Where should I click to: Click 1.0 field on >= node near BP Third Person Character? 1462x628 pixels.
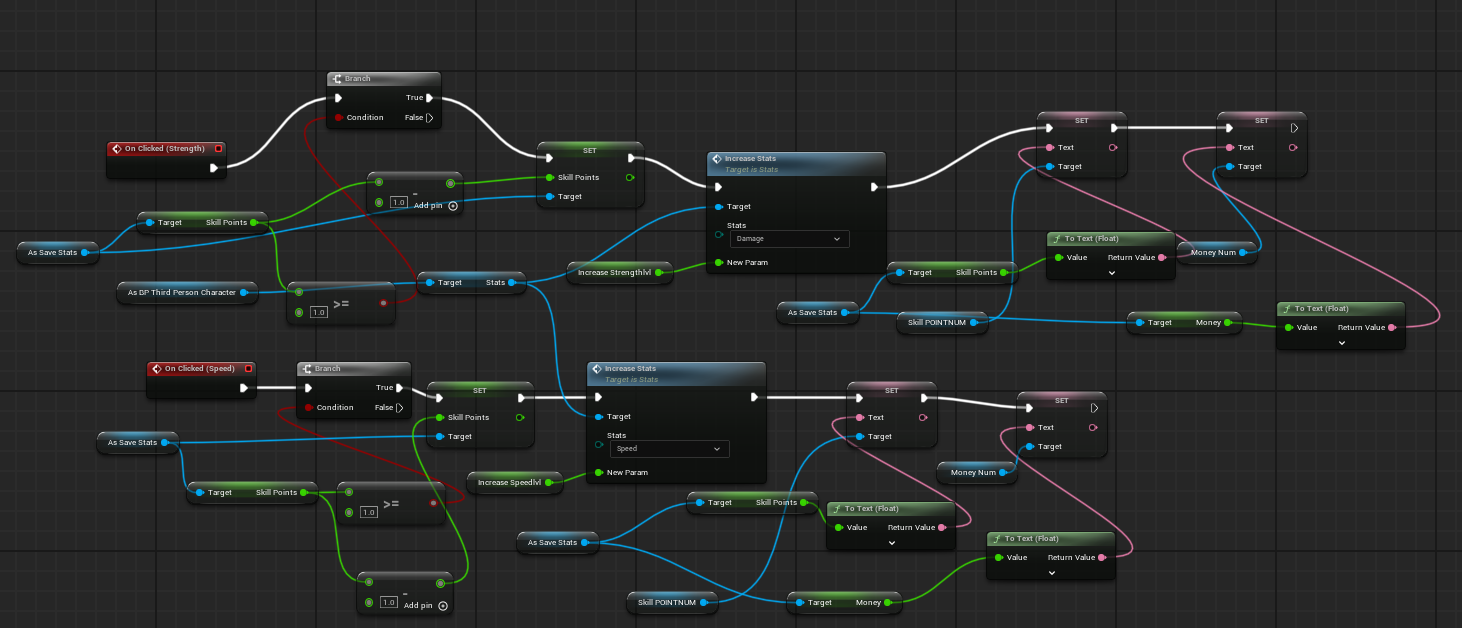point(318,312)
